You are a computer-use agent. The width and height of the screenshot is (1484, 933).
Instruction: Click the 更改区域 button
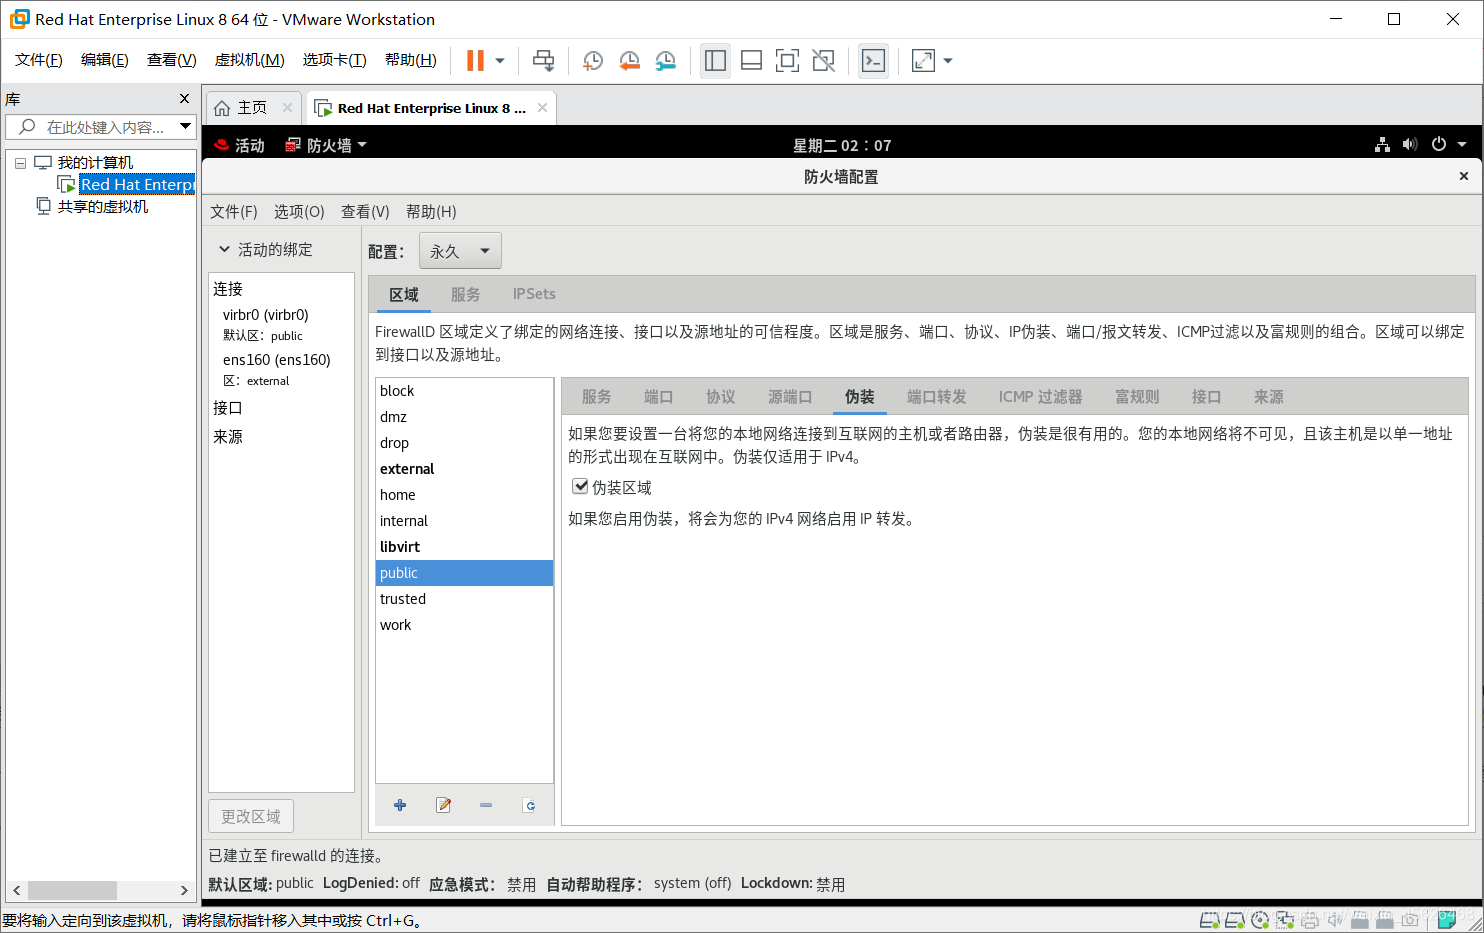click(x=251, y=816)
